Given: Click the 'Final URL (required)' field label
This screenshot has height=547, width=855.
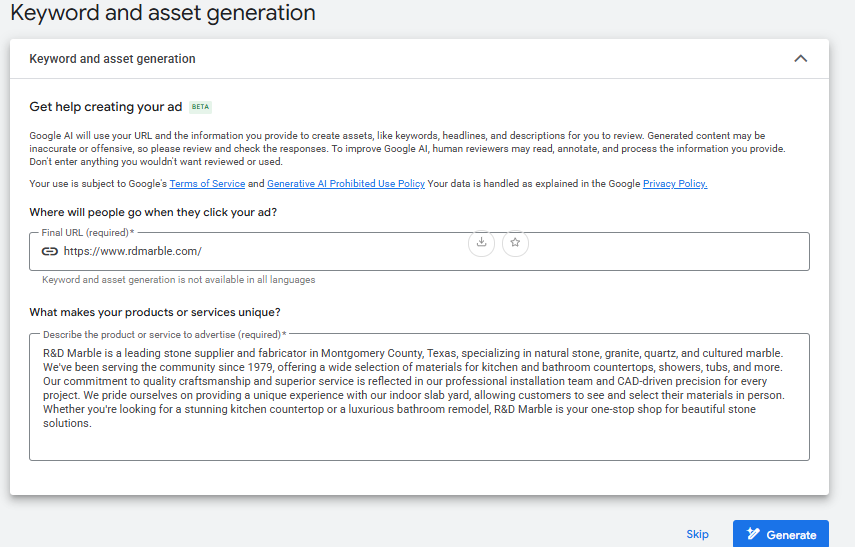Looking at the screenshot, I should tap(88, 233).
